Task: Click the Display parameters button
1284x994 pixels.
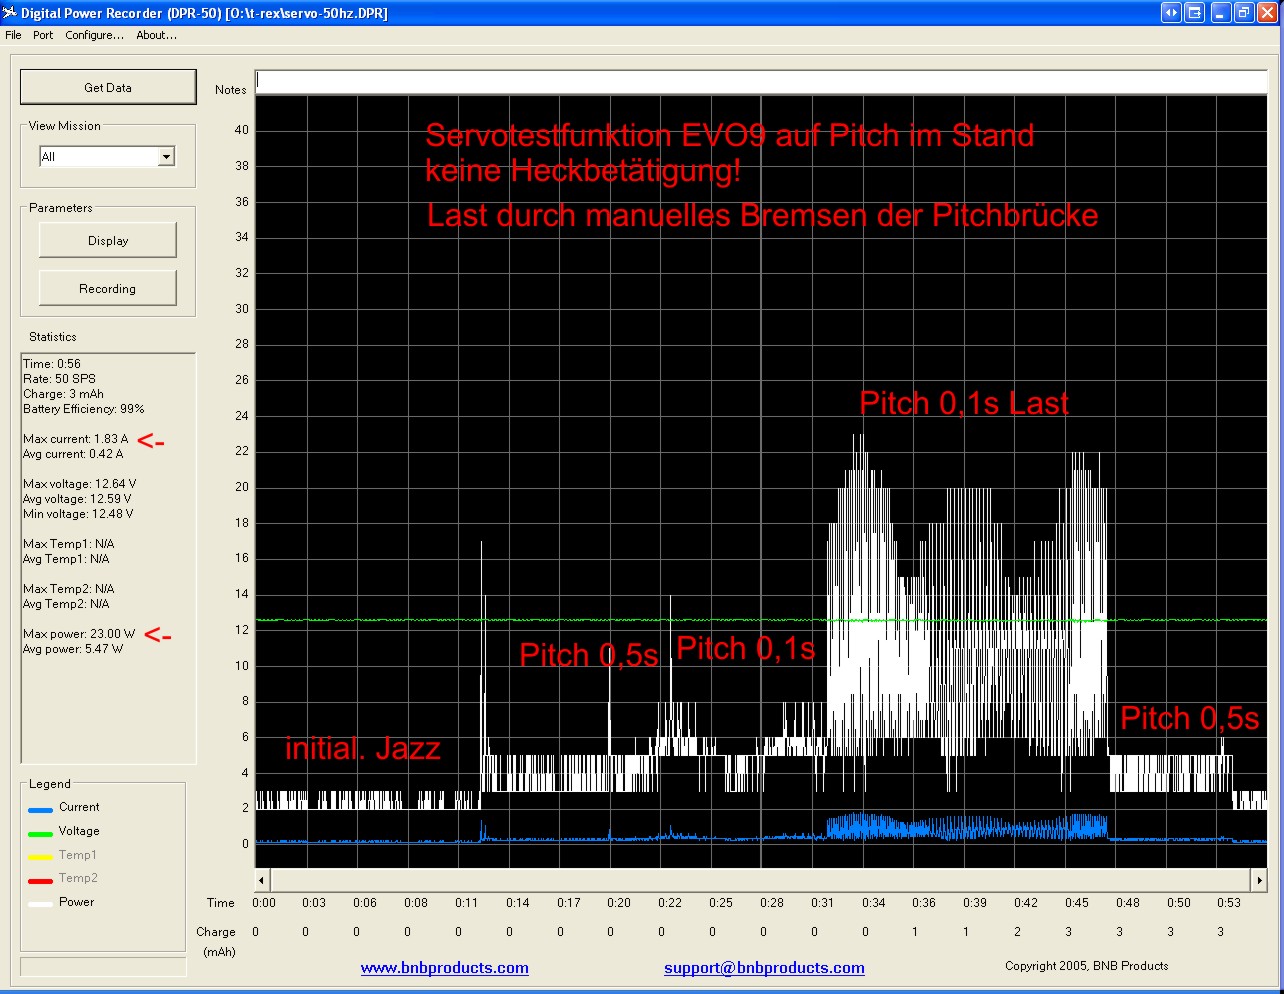Action: pyautogui.click(x=108, y=240)
